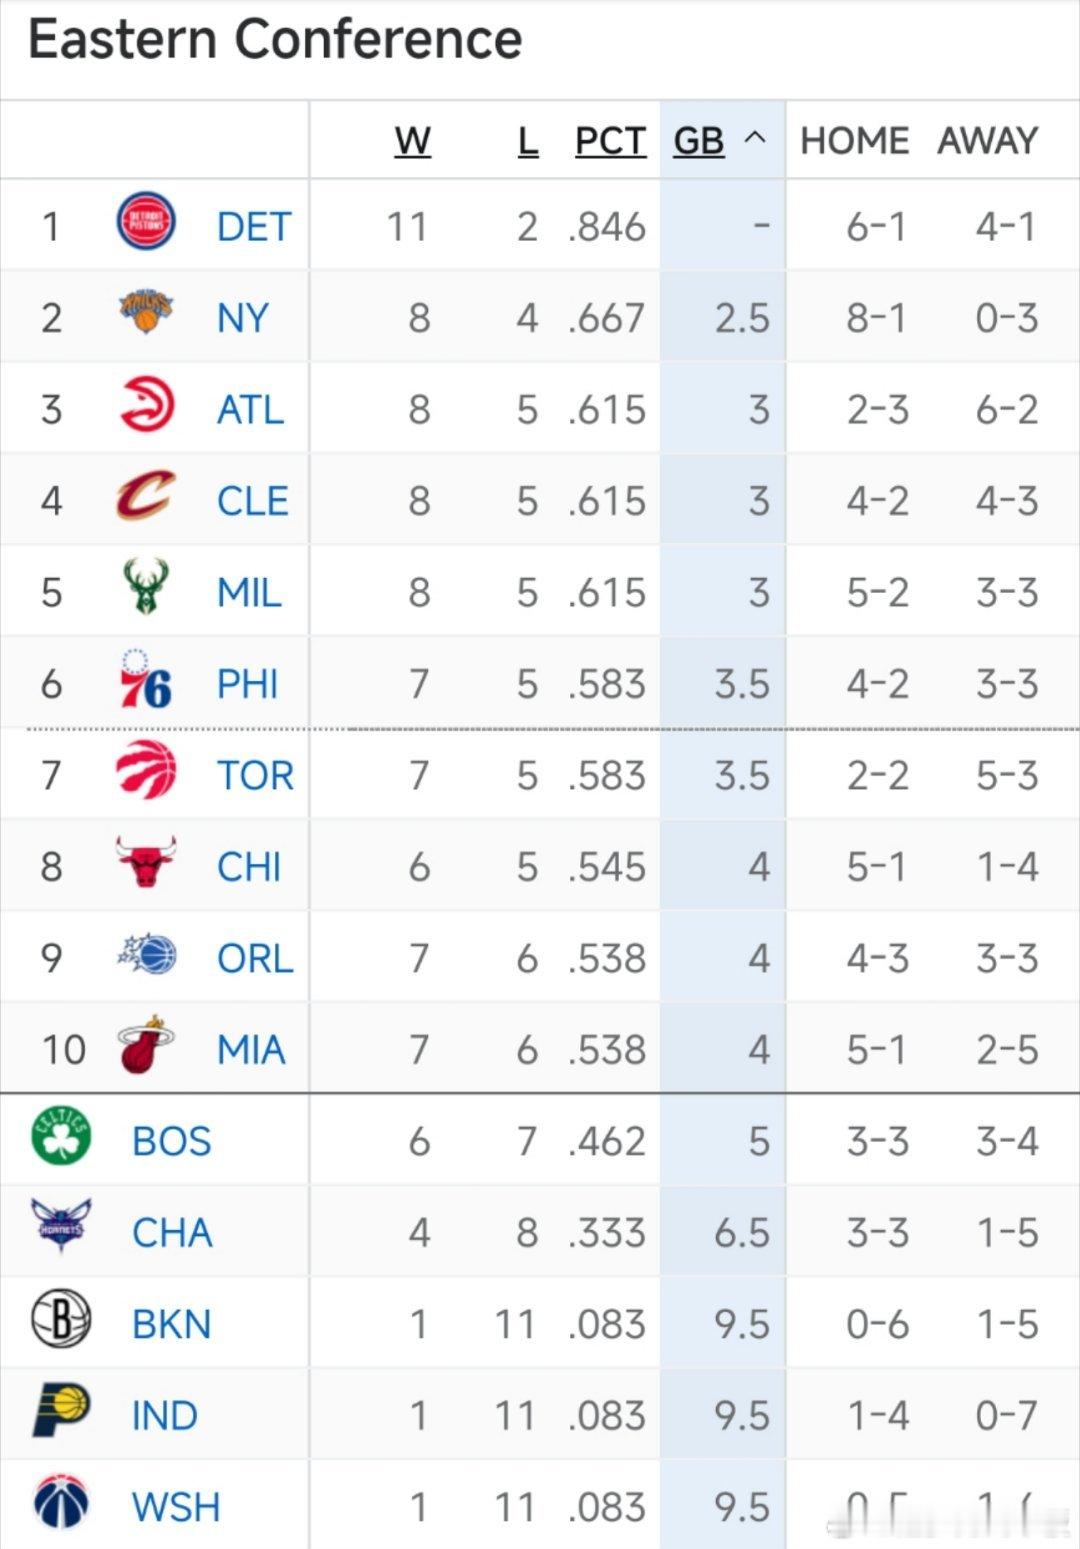Open the BKN team link
The width and height of the screenshot is (1080, 1549).
[x=171, y=1325]
